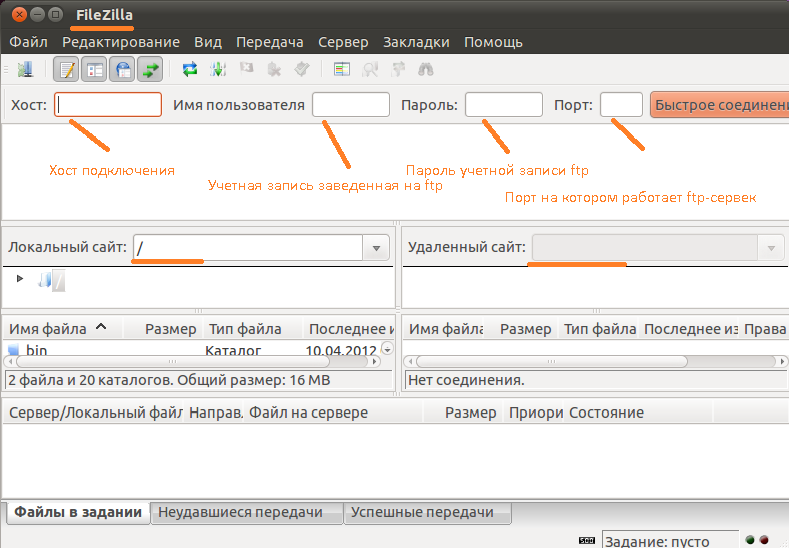Image resolution: width=790 pixels, height=548 pixels.
Task: Click the Приоритет queue column header
Action: (534, 413)
